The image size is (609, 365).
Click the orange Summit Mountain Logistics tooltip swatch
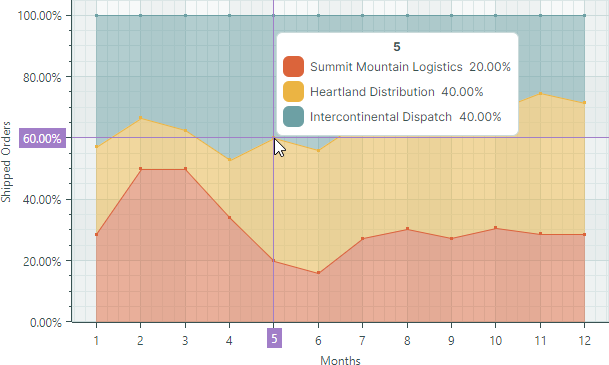pos(293,66)
